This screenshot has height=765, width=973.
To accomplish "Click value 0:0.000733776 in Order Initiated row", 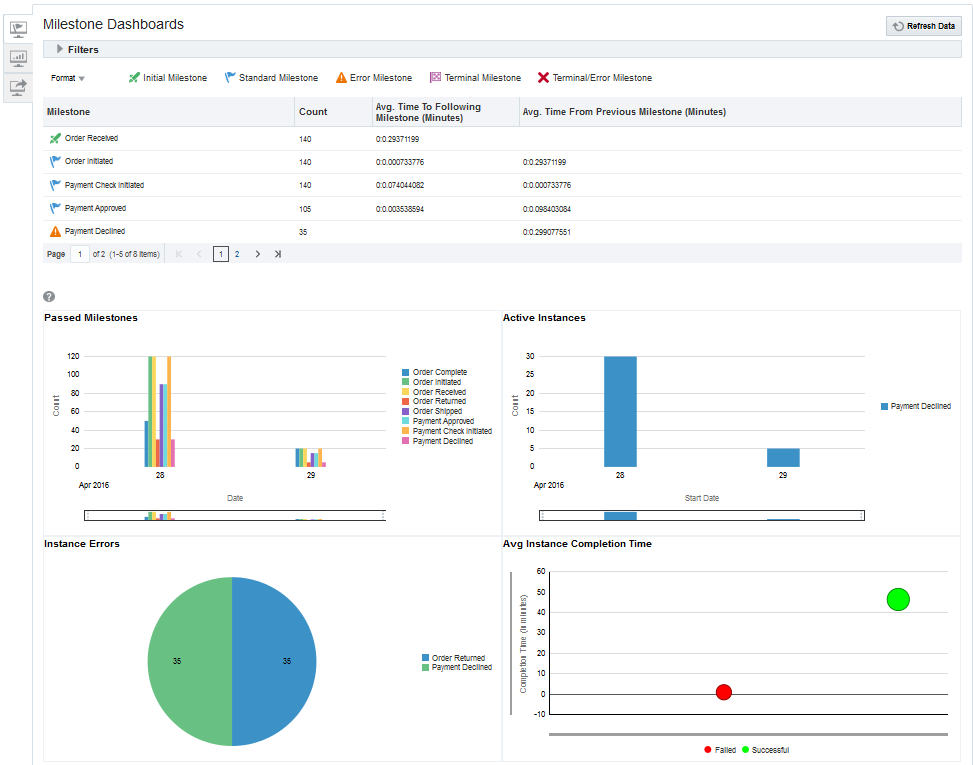I will coord(400,162).
